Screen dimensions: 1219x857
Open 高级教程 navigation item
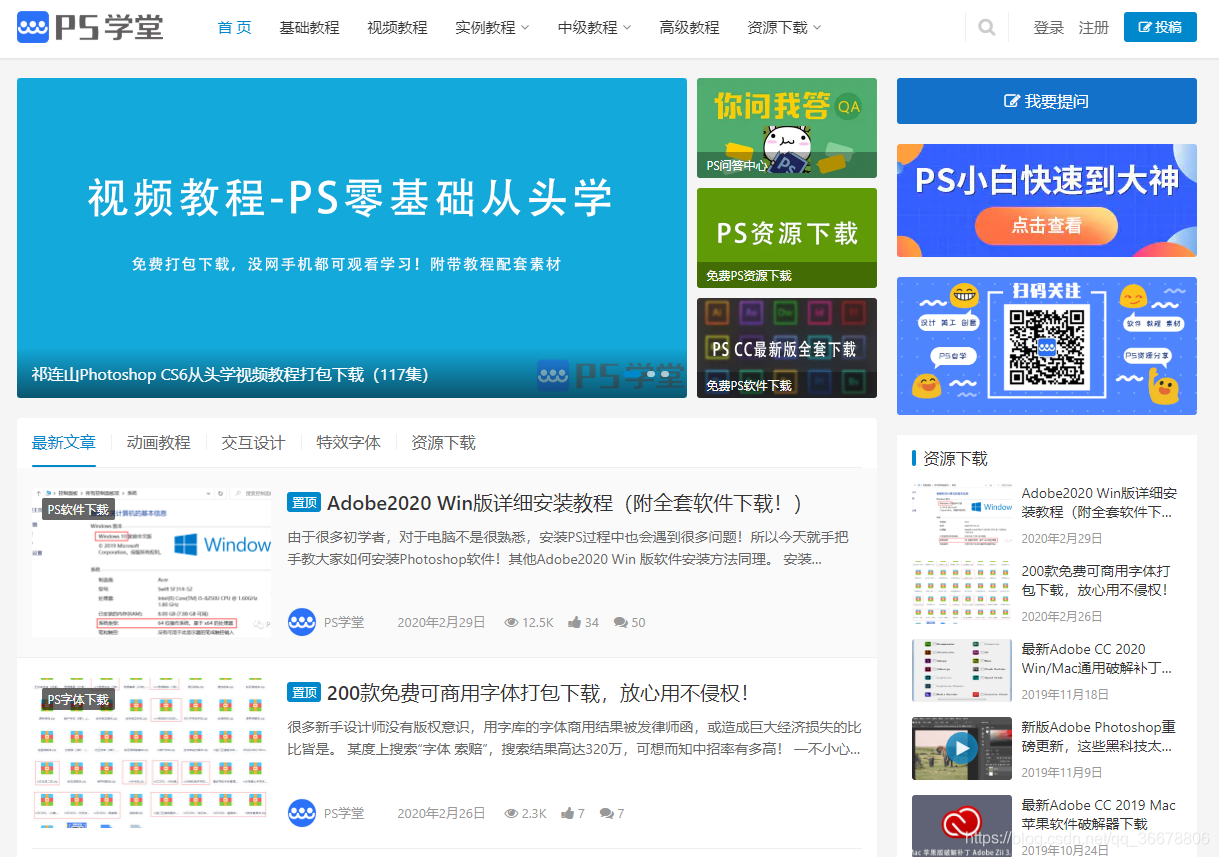pos(689,28)
